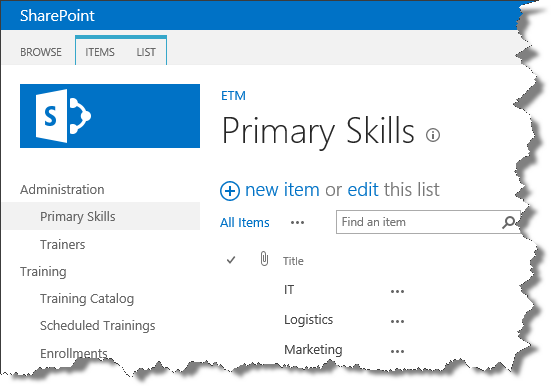This screenshot has height=386, width=551.
Task: Open Training Catalog in the navigation
Action: pos(87,298)
